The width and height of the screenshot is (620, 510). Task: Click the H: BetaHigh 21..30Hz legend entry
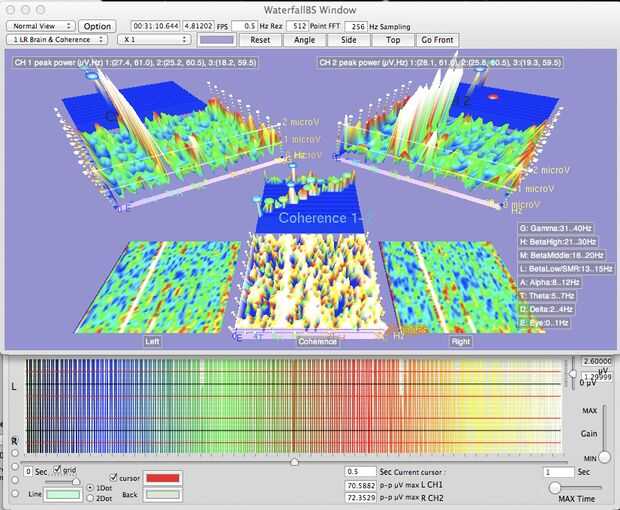point(558,242)
